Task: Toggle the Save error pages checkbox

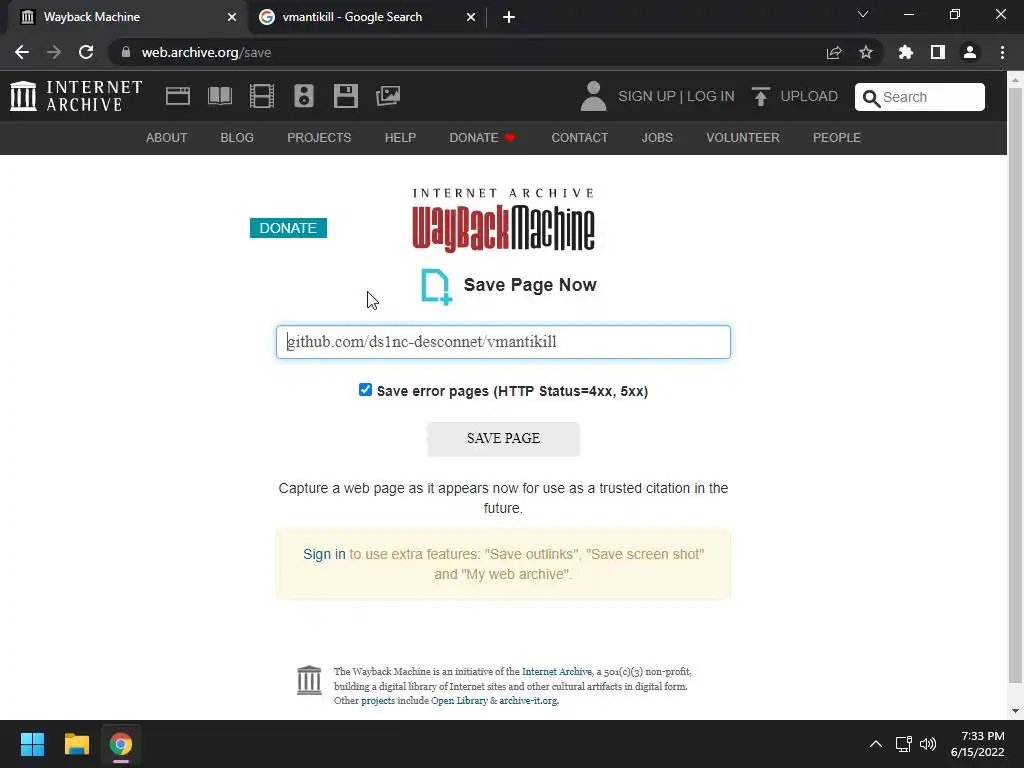Action: (365, 390)
